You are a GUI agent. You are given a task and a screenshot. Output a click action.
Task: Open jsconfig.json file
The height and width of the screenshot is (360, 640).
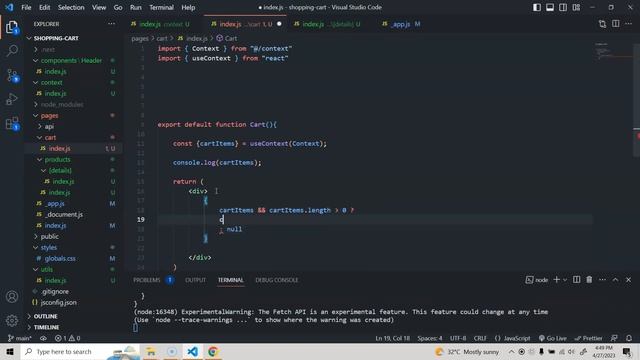pos(58,302)
